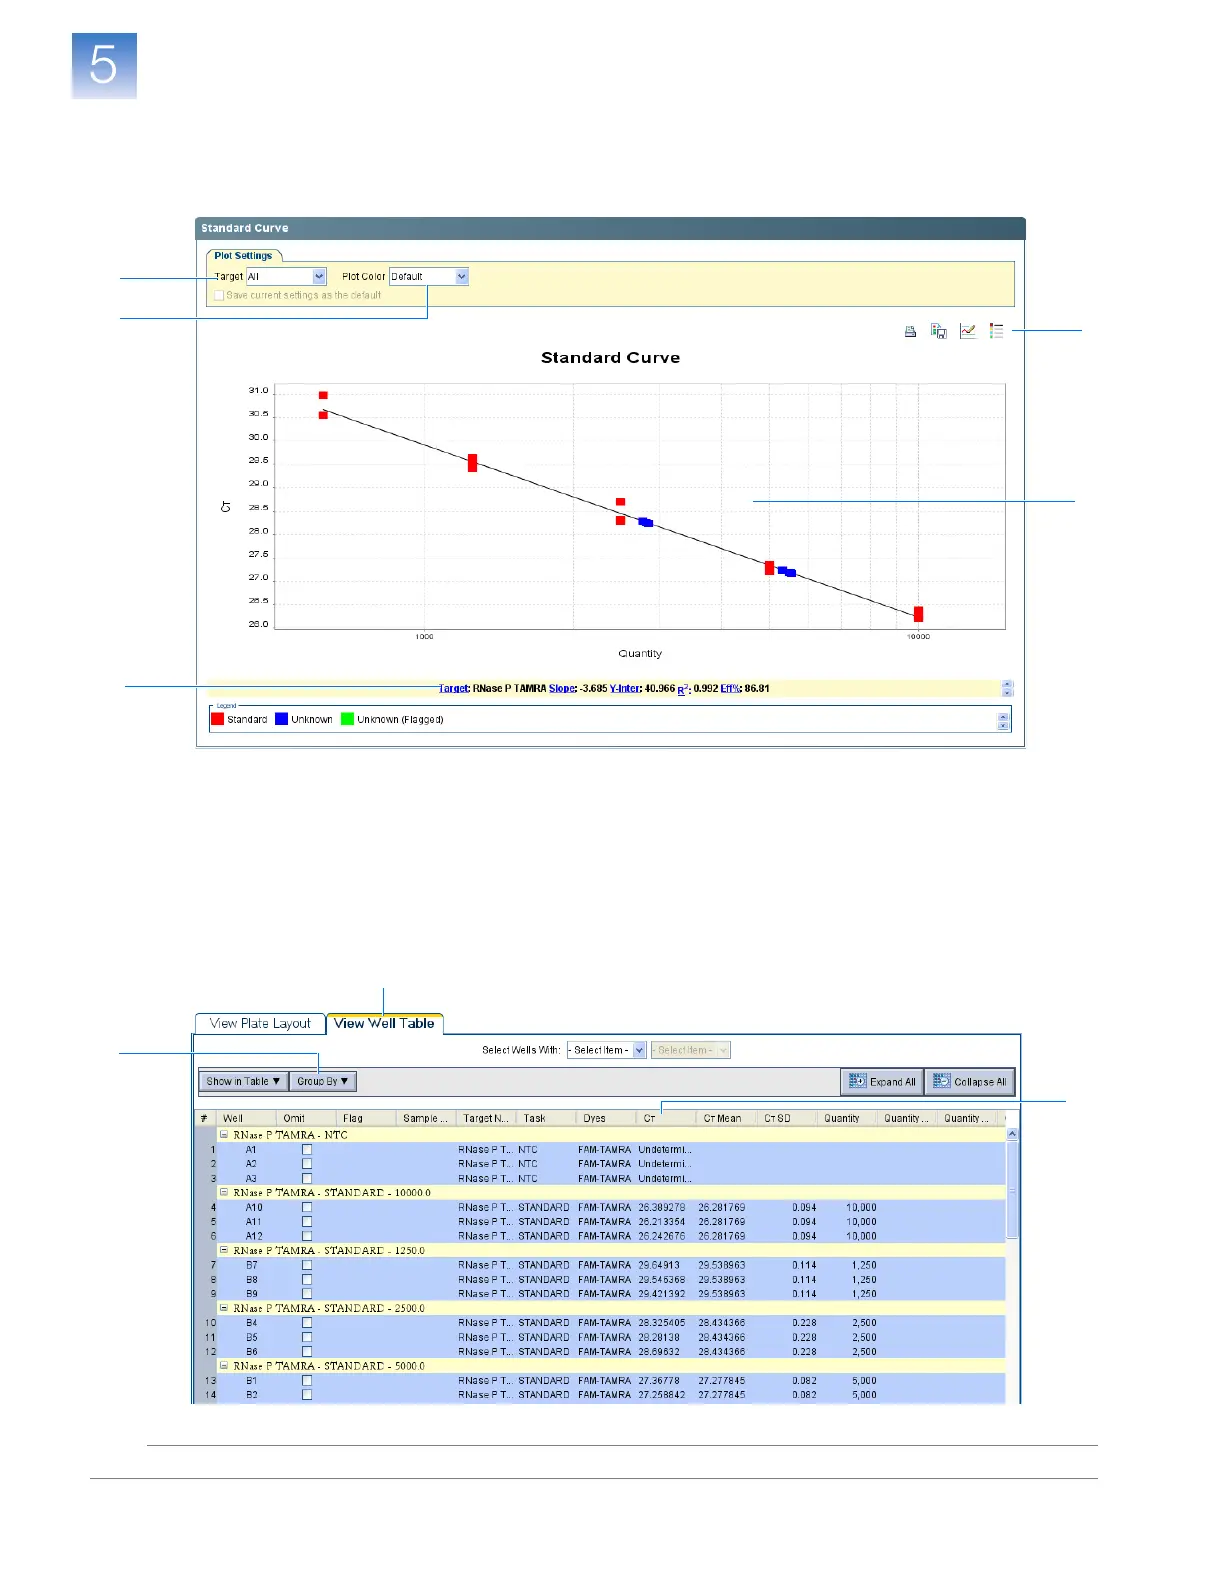Tick the Omit checkbox for well A10
This screenshot has width=1224, height=1584.
307,1208
